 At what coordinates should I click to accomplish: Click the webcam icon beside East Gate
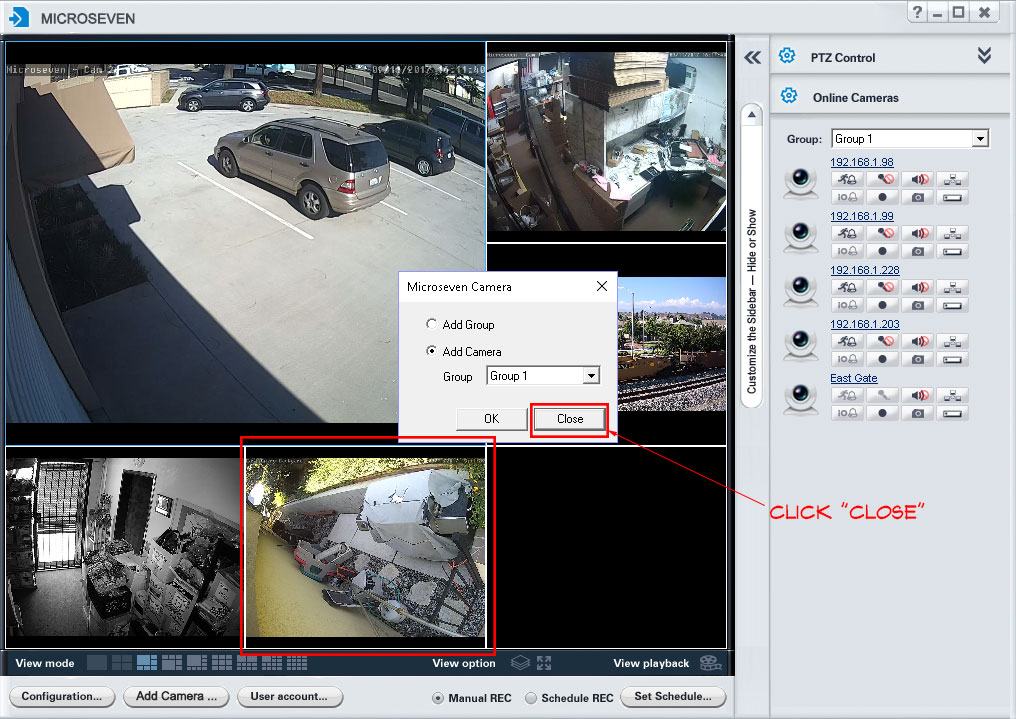(801, 399)
